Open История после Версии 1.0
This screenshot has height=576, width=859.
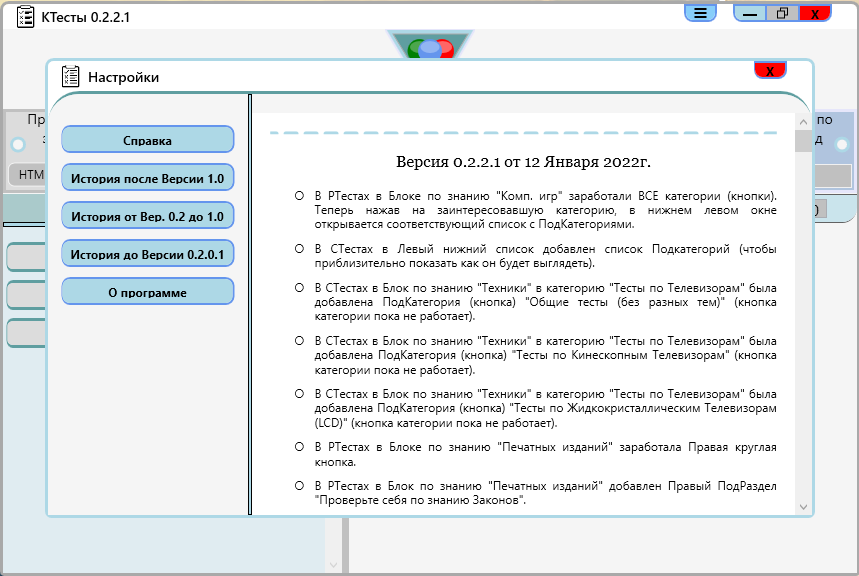147,178
